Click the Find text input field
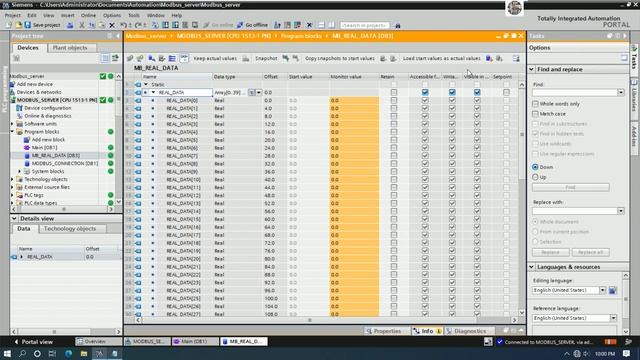This screenshot has height=360, width=640. tap(575, 93)
